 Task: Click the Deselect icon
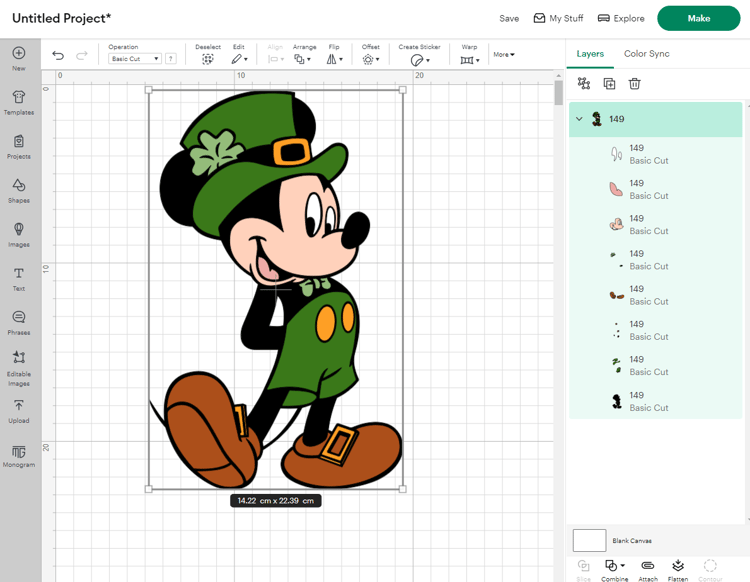click(x=208, y=59)
